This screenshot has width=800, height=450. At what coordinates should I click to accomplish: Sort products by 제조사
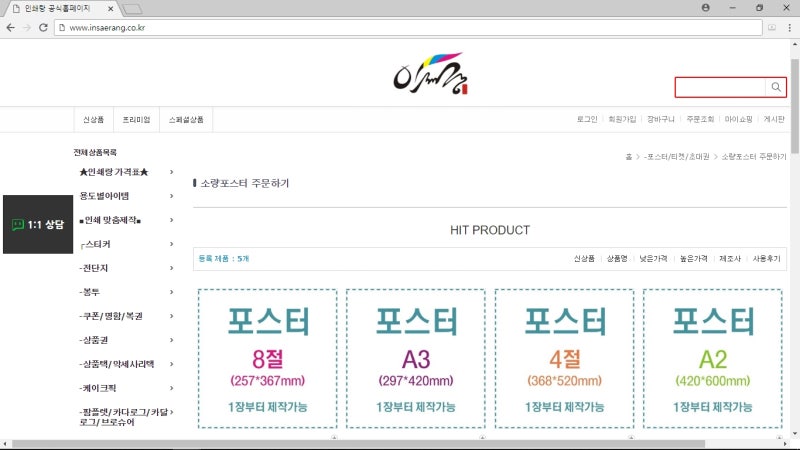730,259
